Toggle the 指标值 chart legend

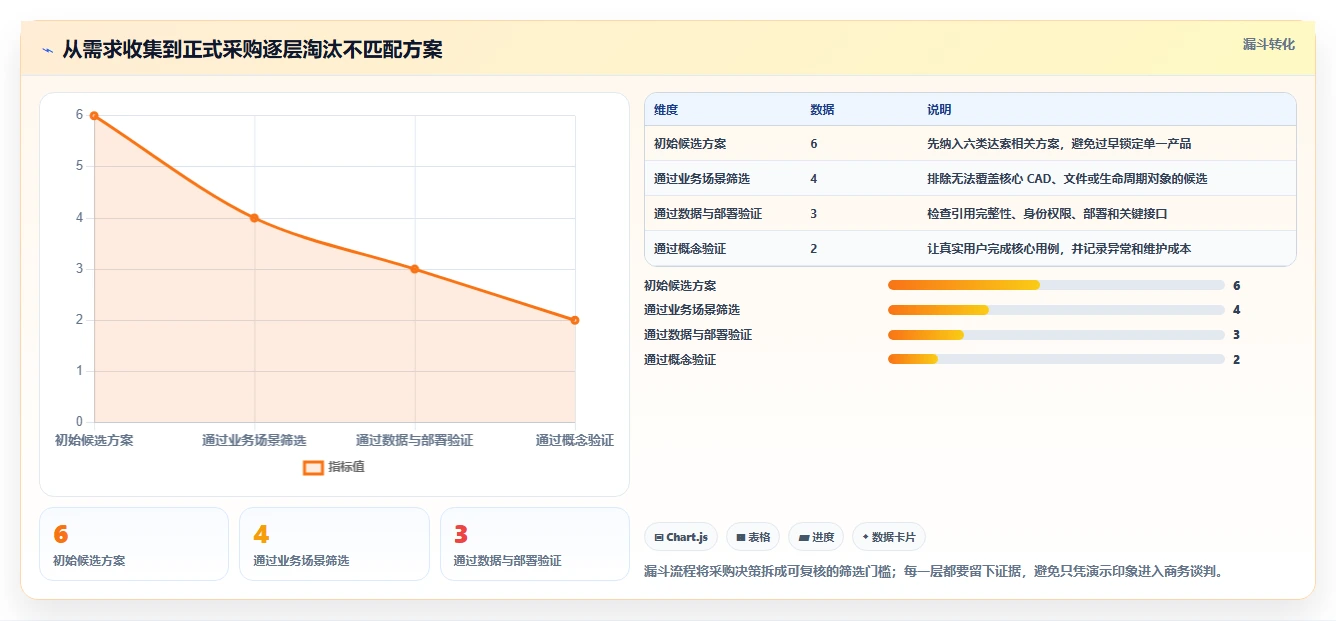334,467
